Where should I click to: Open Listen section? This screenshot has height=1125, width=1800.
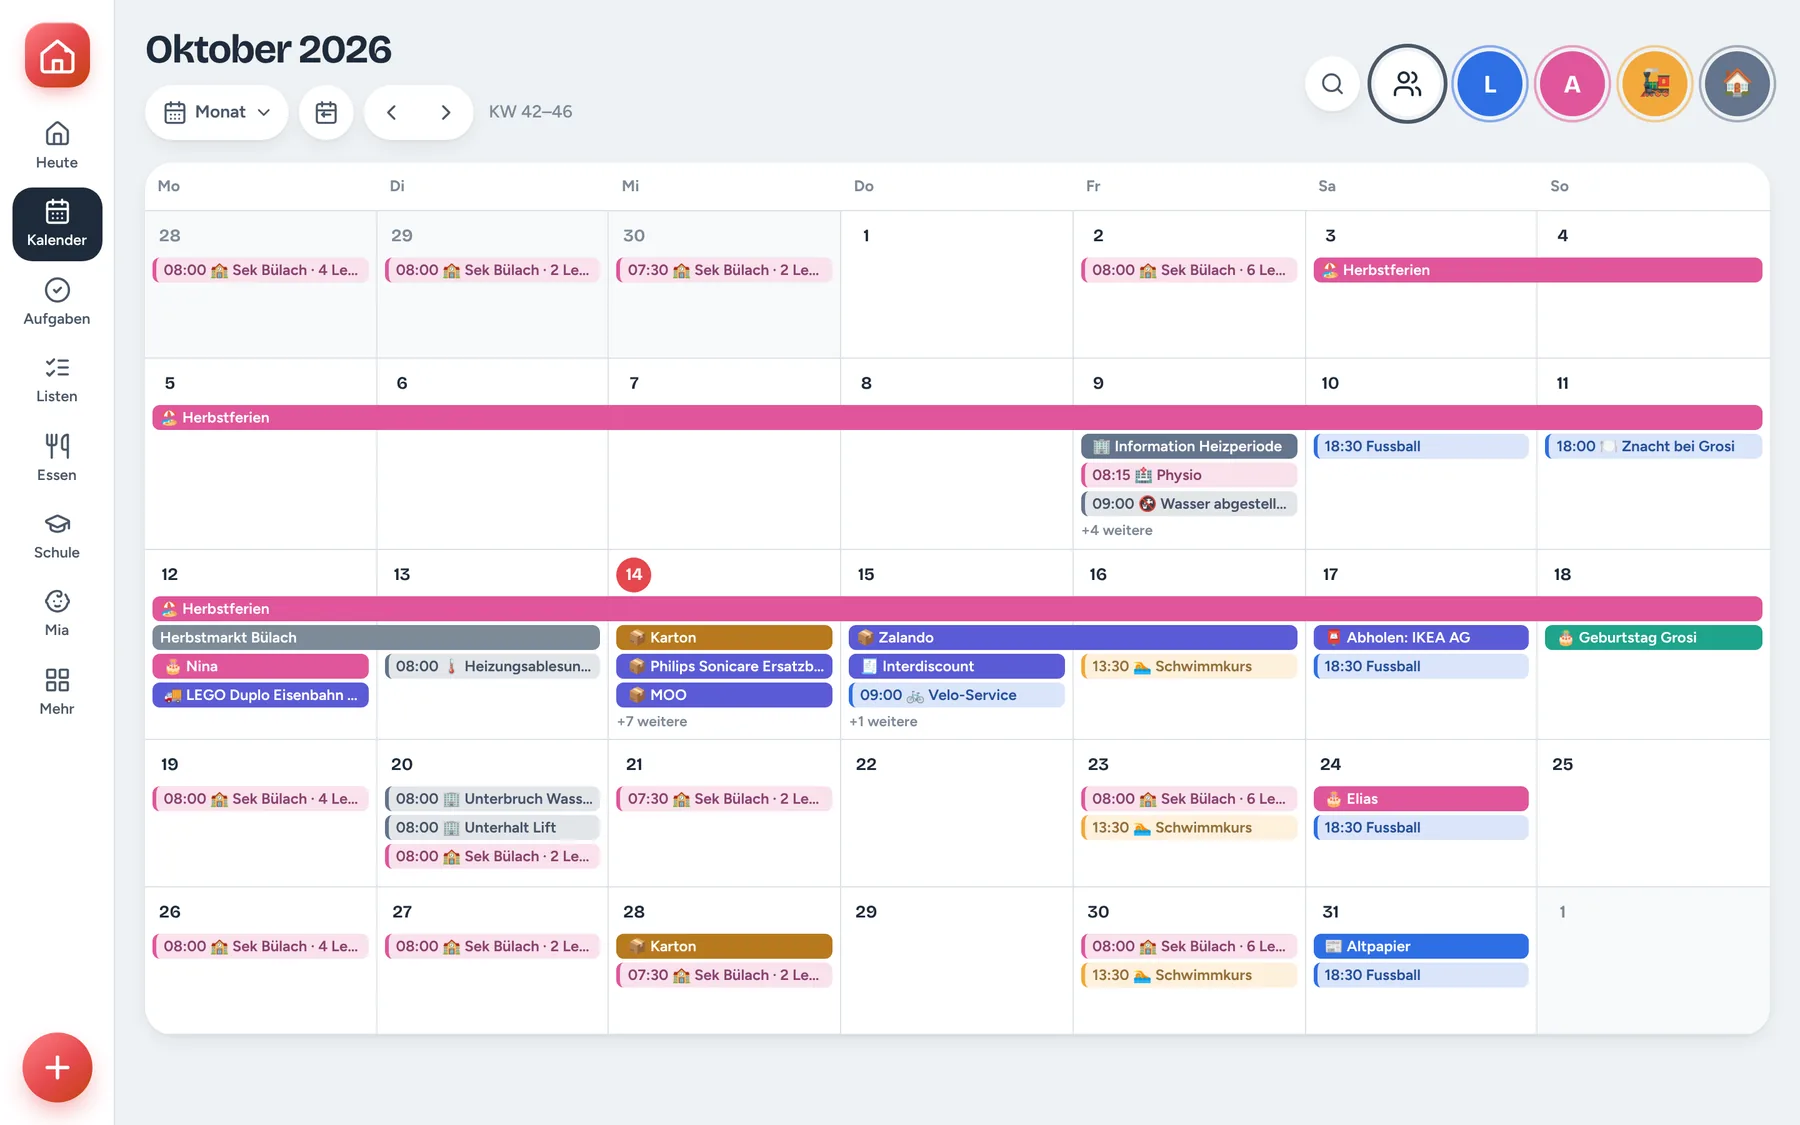[x=57, y=380]
